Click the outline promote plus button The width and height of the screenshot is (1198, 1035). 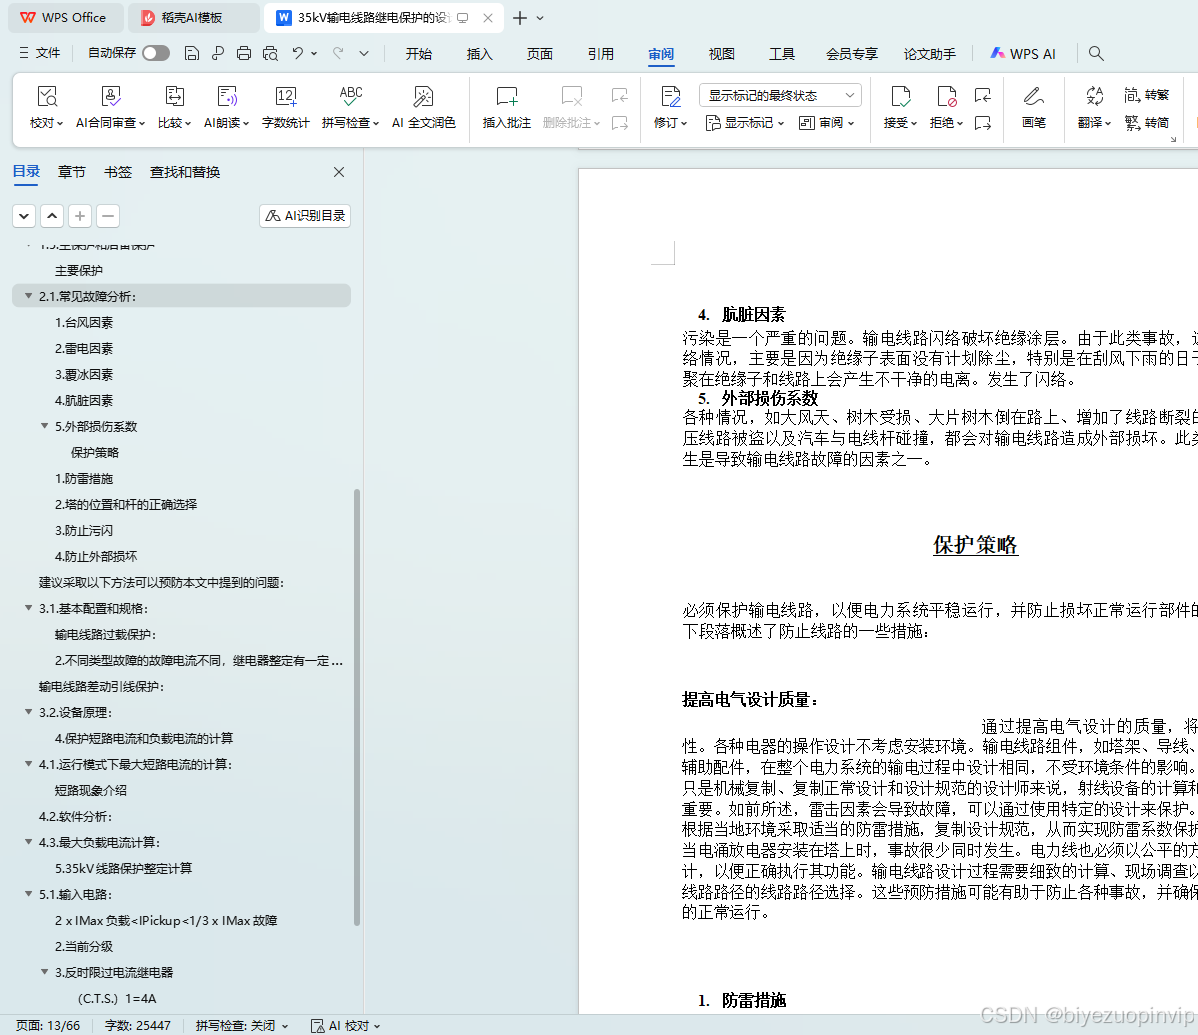tap(79, 216)
